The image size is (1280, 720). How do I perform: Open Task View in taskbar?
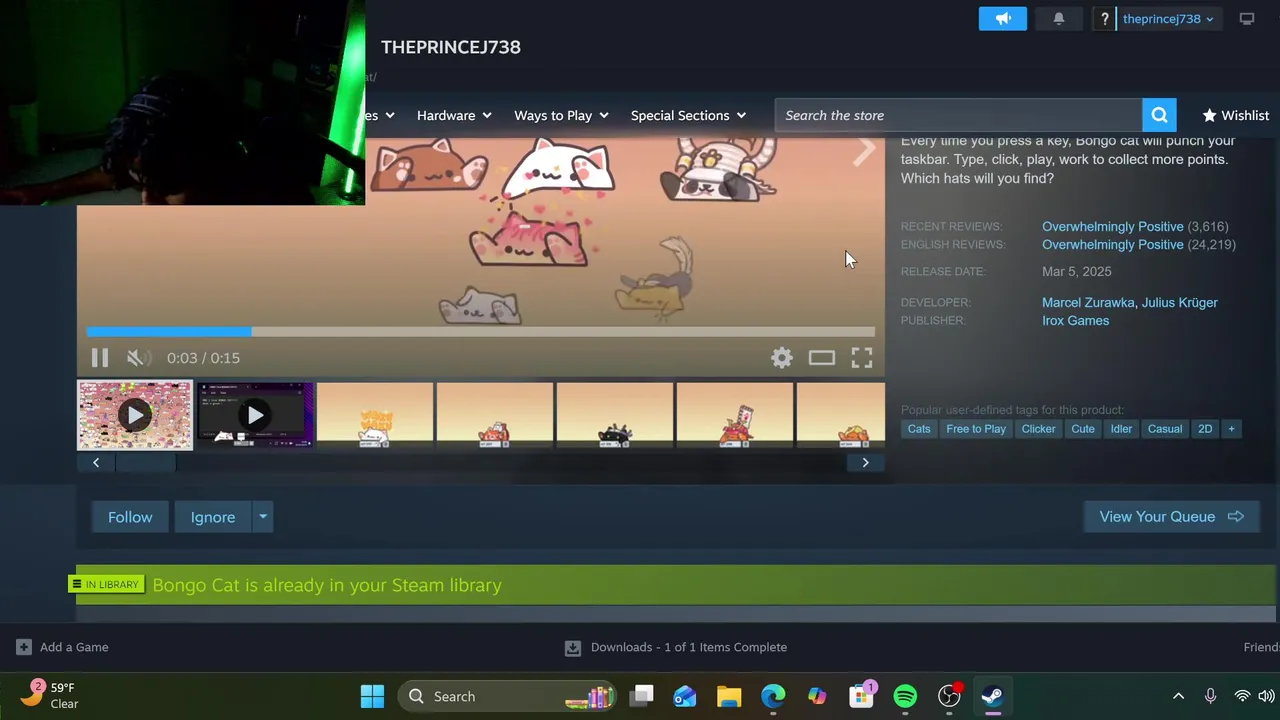click(642, 696)
